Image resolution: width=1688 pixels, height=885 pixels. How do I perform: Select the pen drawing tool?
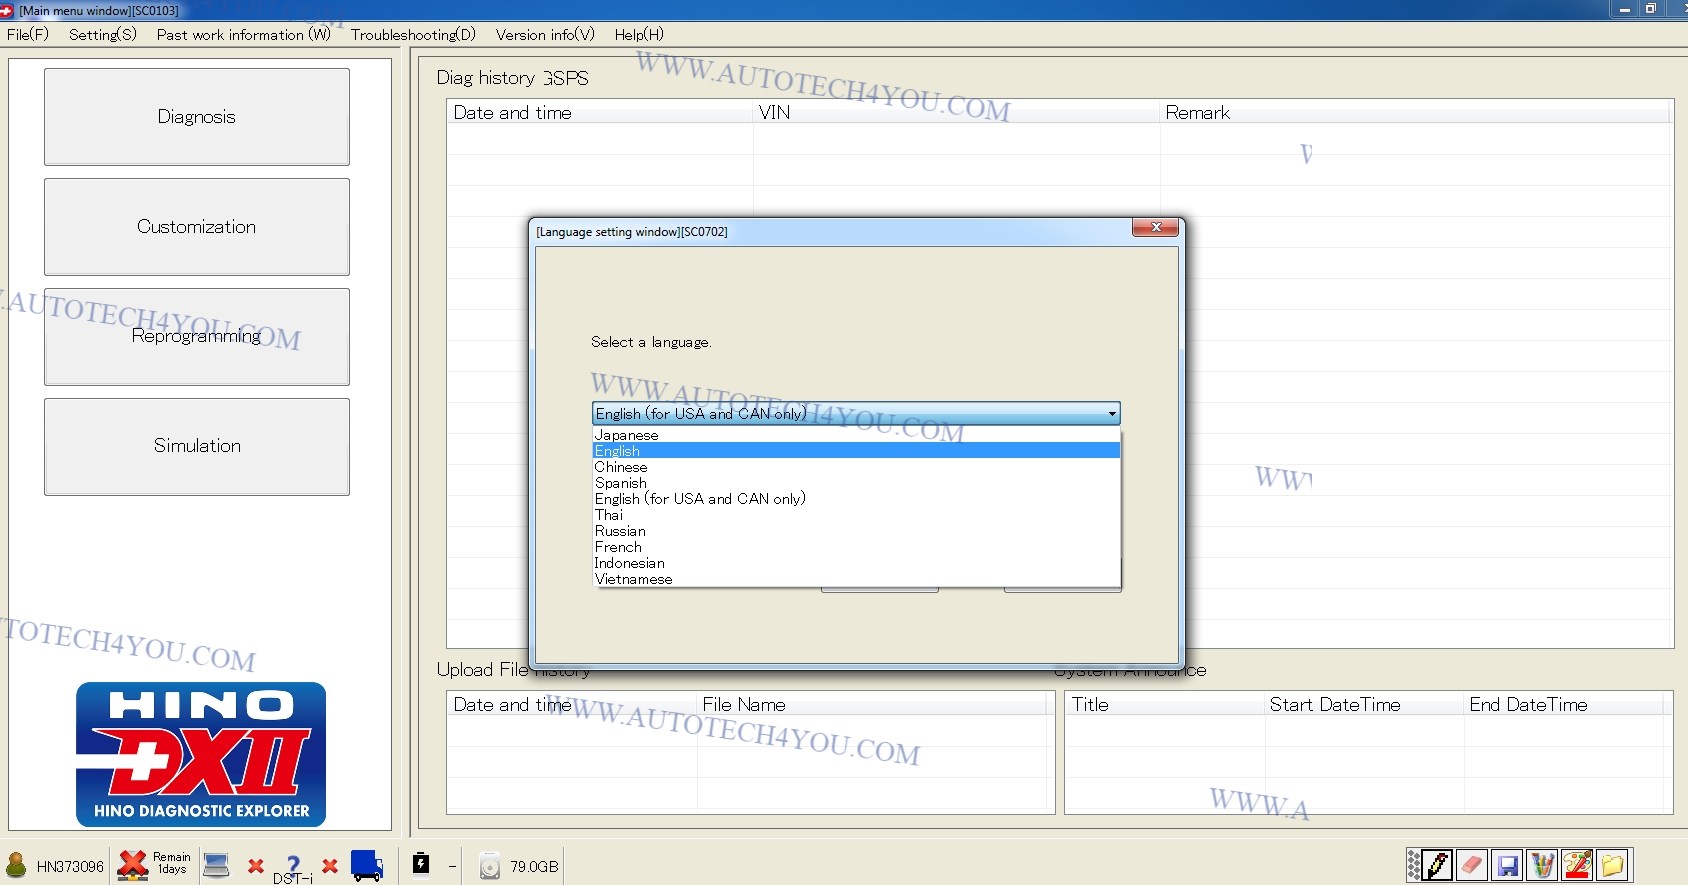pos(1438,865)
